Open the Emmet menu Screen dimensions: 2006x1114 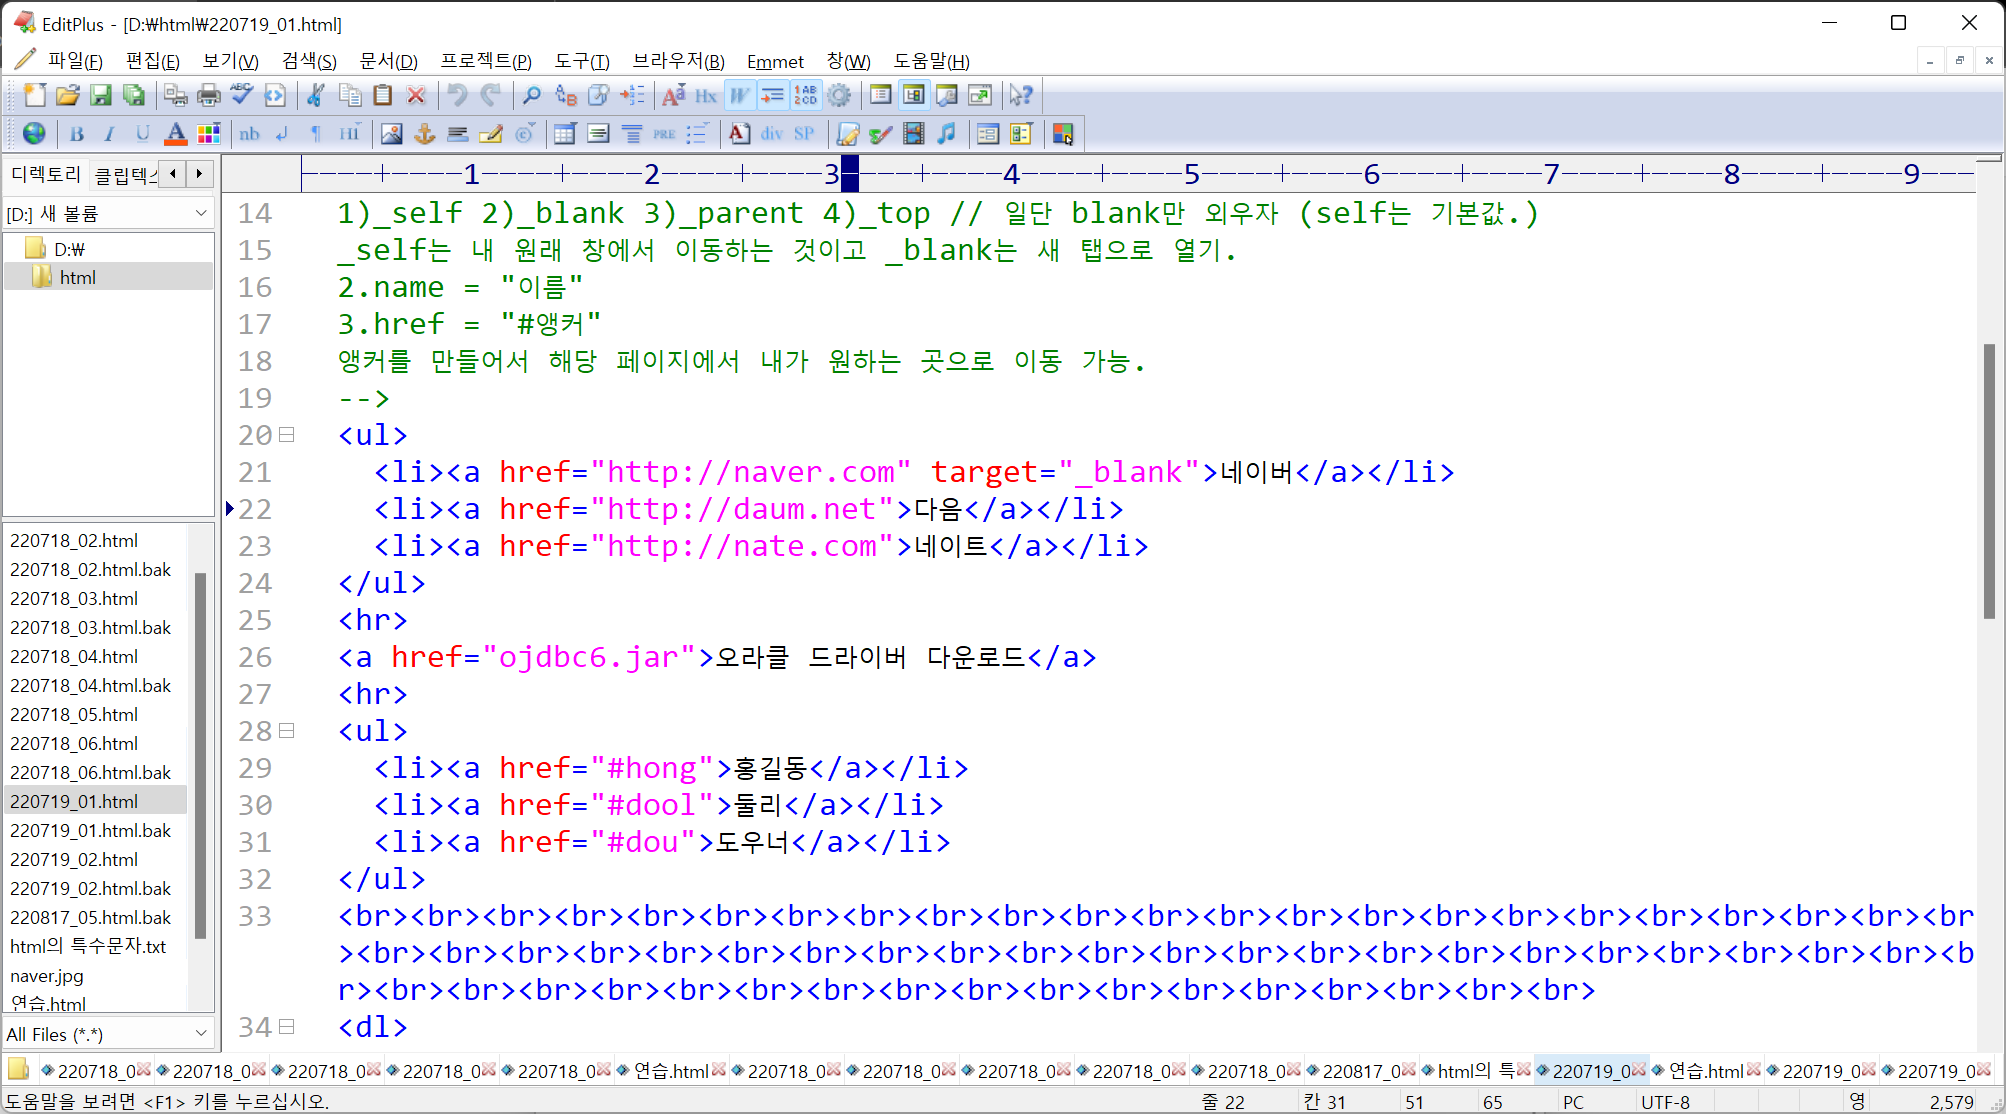click(775, 61)
